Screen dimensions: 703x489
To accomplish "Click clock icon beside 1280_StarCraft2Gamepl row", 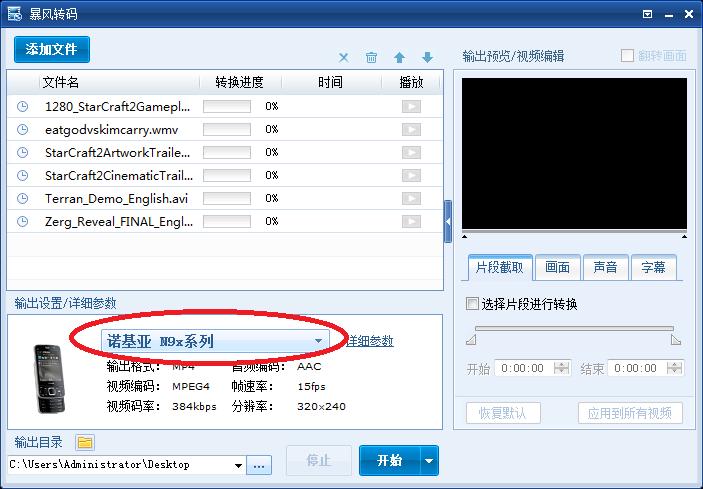I will 22,106.
